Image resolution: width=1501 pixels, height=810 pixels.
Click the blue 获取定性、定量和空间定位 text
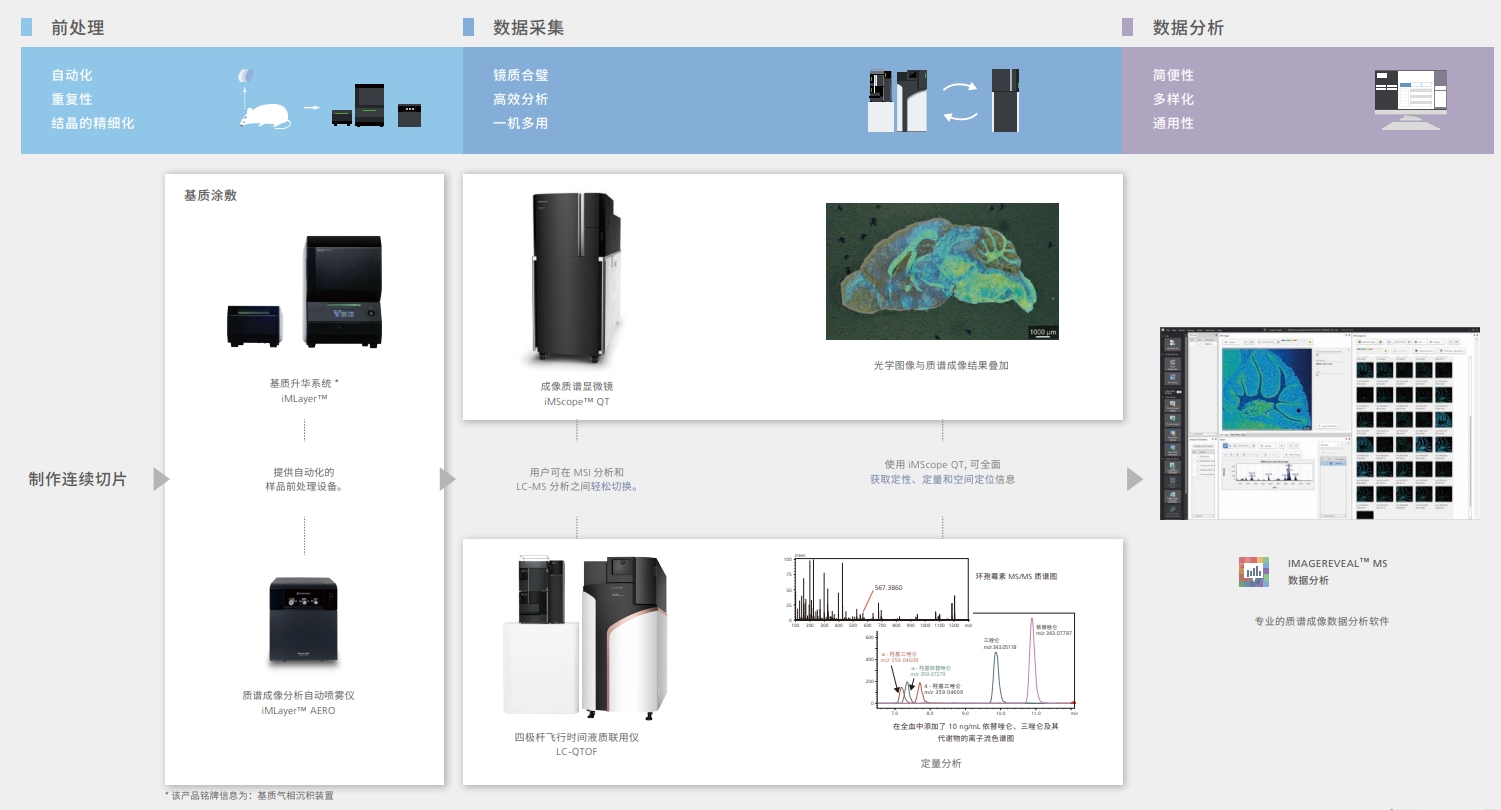point(931,480)
